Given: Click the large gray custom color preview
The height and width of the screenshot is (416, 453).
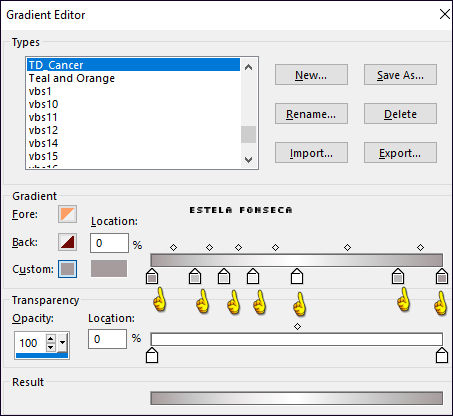Looking at the screenshot, I should [x=109, y=269].
